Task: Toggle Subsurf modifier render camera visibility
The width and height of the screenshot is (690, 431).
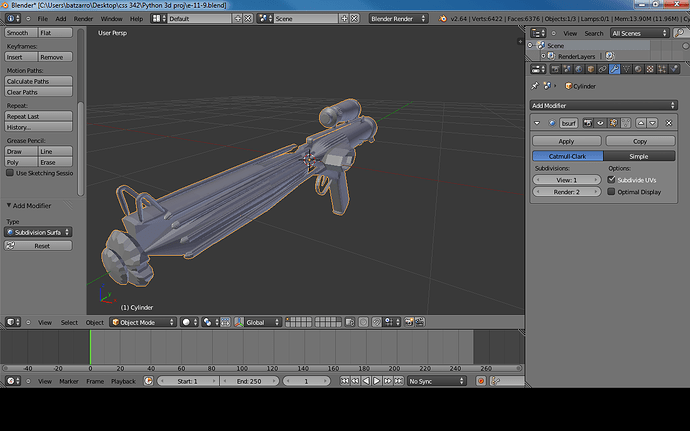Action: (587, 123)
